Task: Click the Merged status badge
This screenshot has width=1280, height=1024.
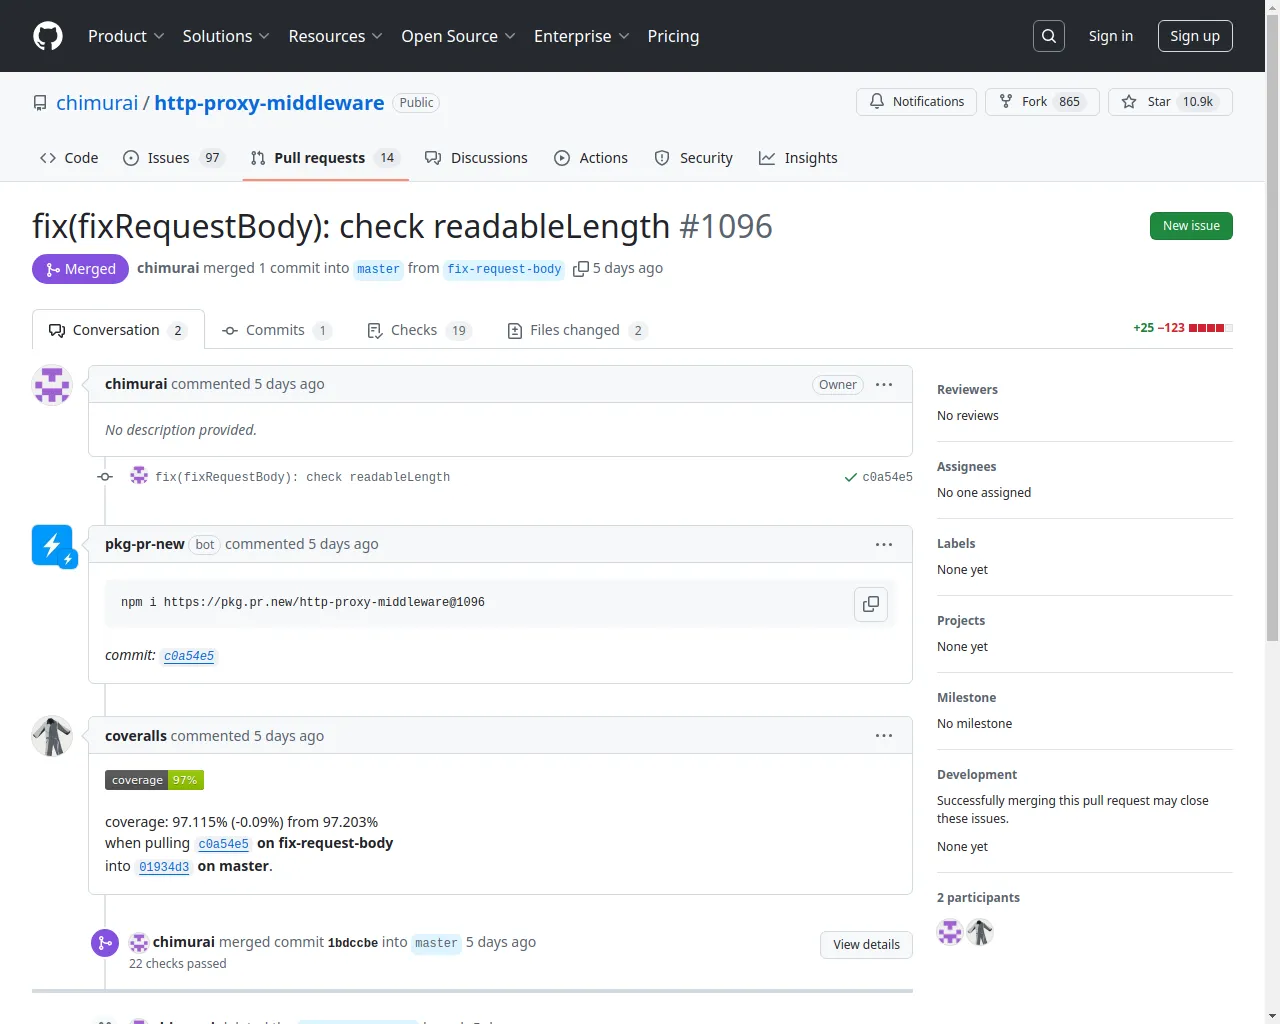Action: click(80, 269)
